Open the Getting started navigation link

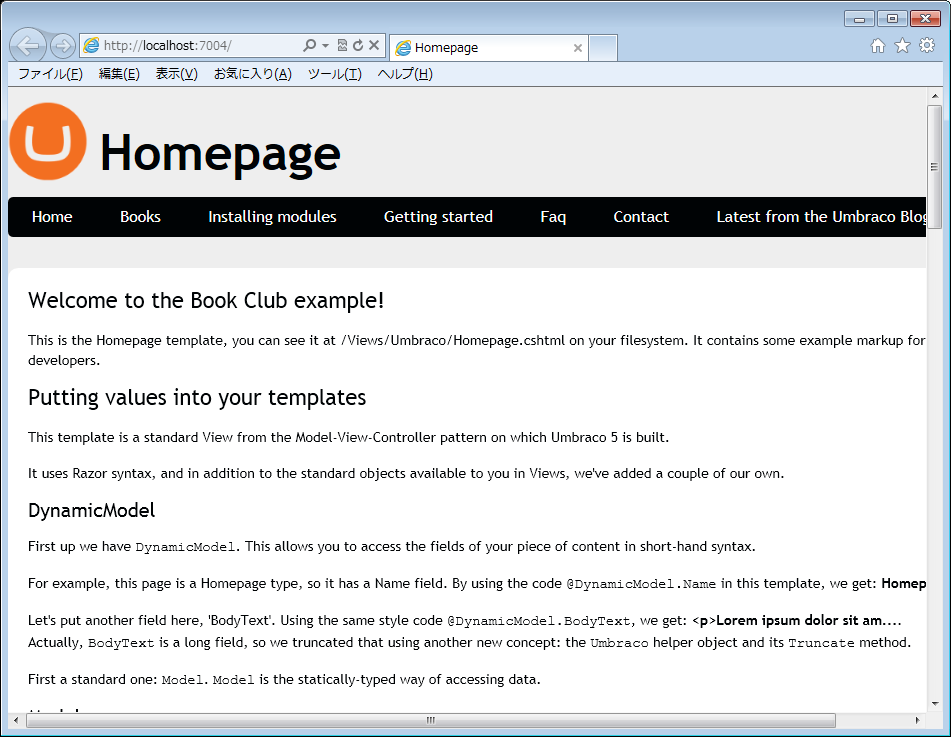[x=438, y=217]
